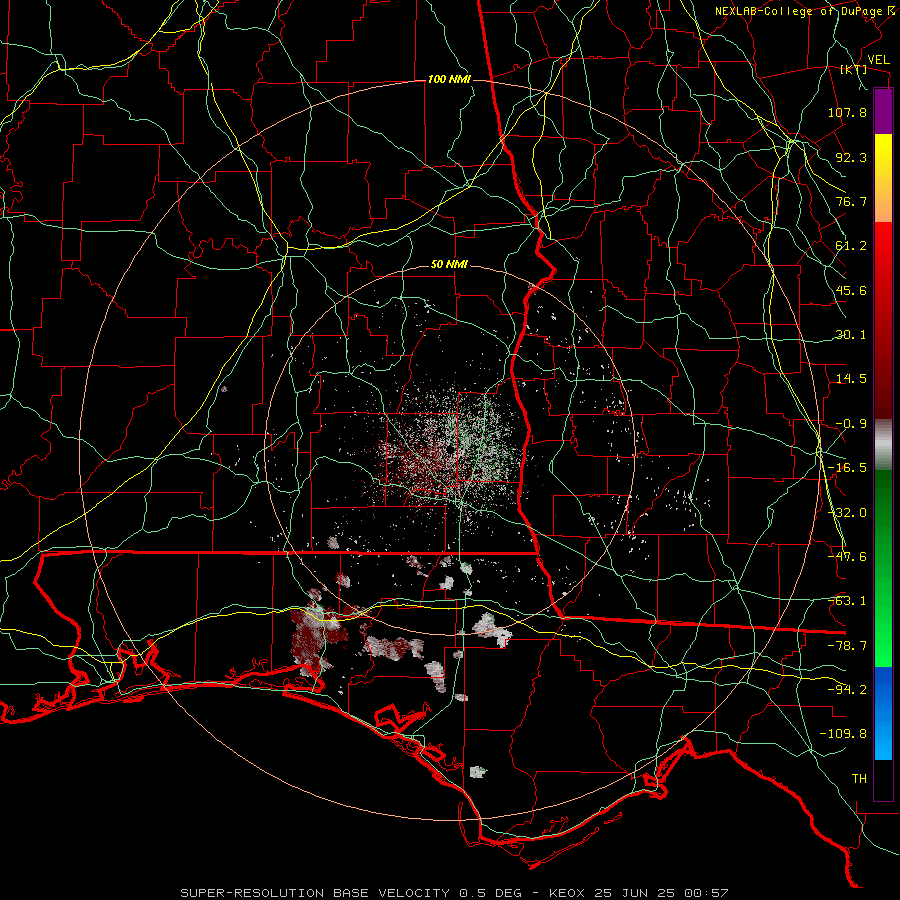900x900 pixels.
Task: Click the yellow-orange segment of the color bar
Action: tap(883, 178)
